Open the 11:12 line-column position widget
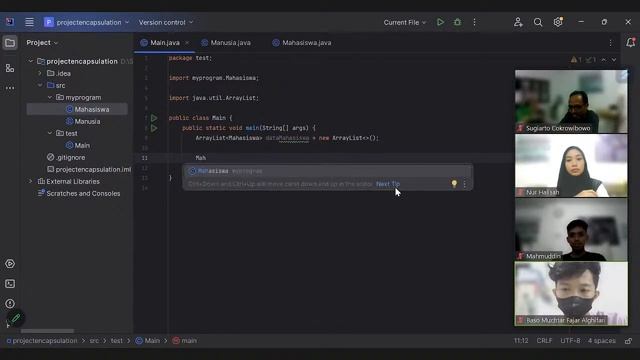Screen dimensions: 640x360 point(521,340)
